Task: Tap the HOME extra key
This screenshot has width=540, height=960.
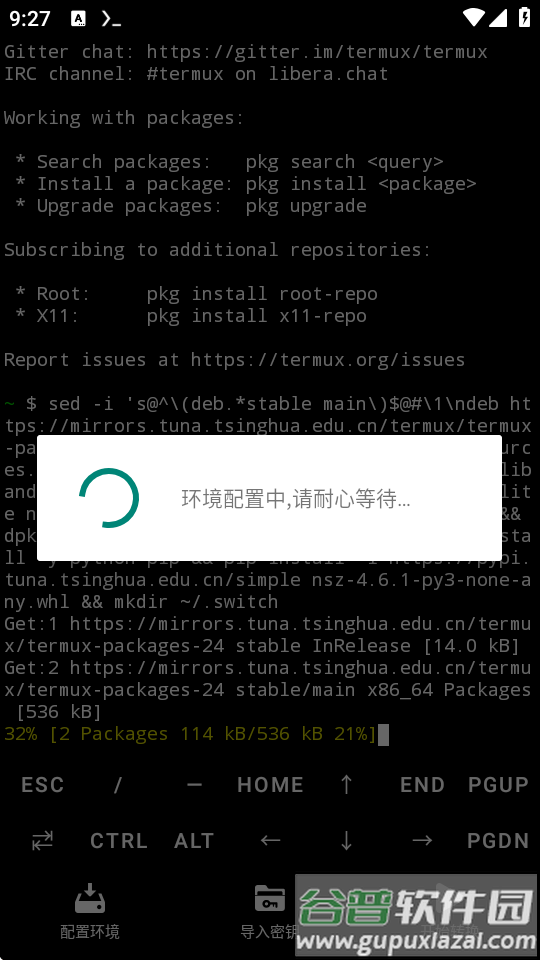Action: [270, 785]
